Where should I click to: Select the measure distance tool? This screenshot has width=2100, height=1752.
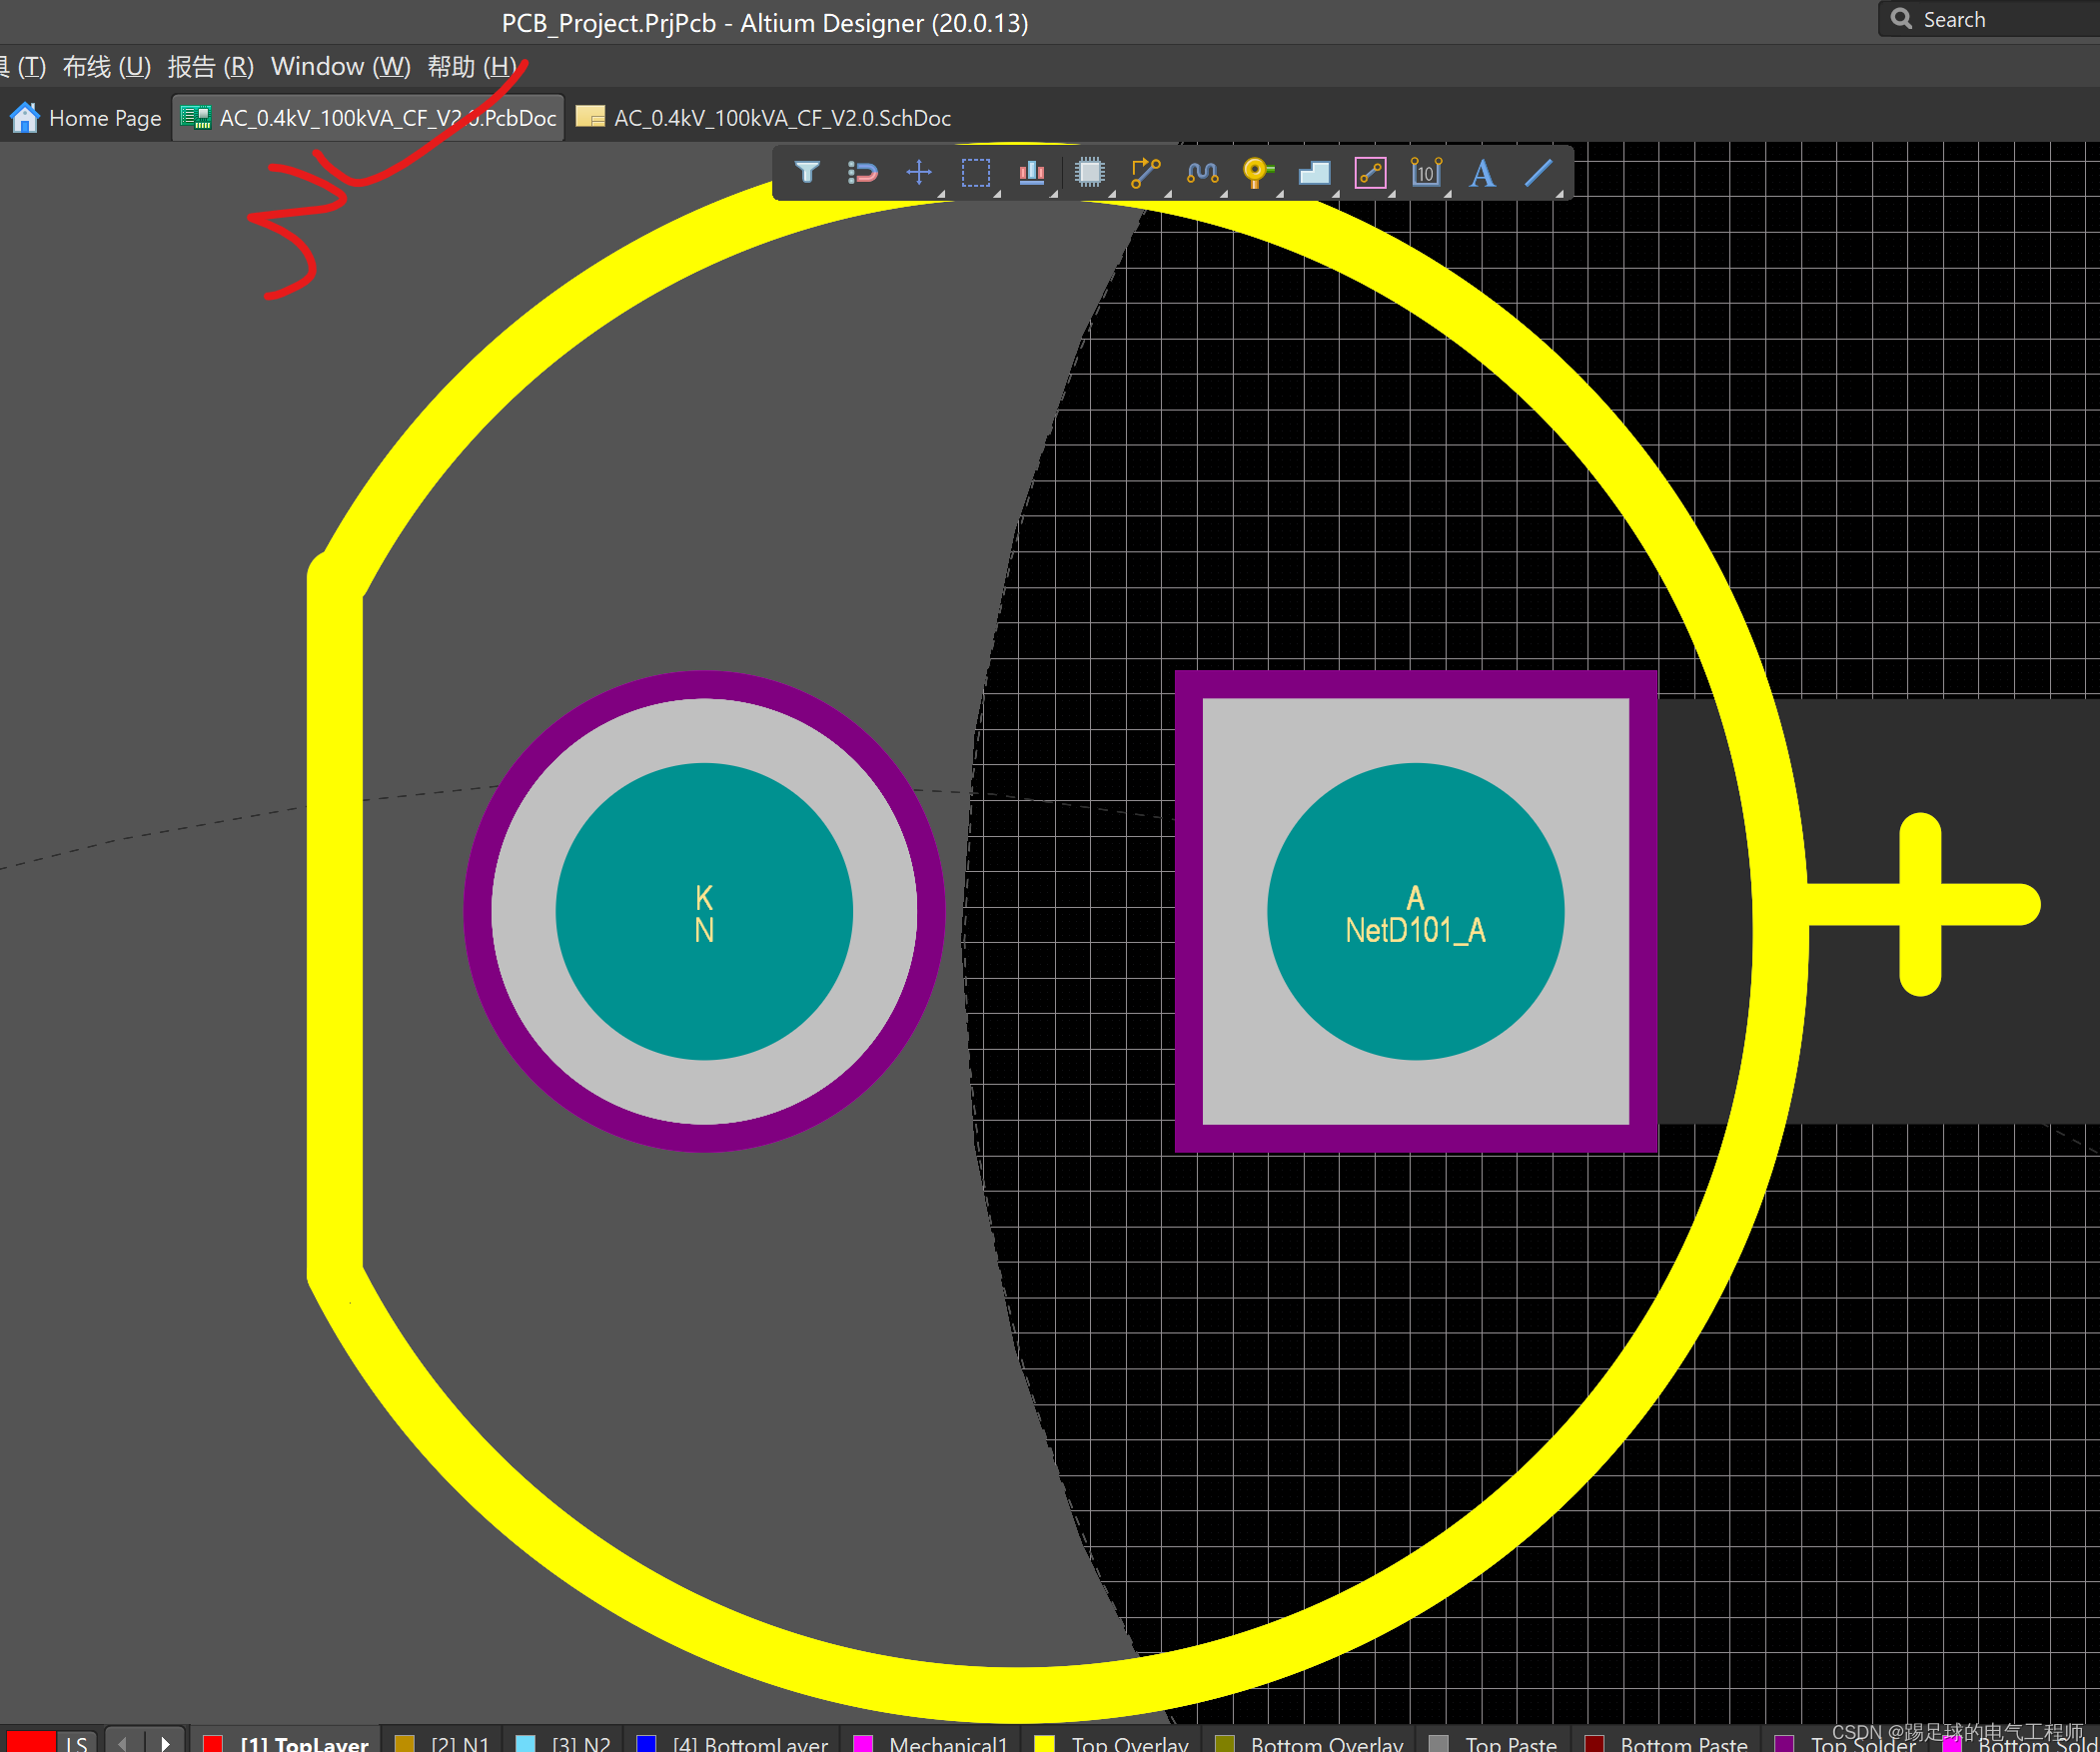click(1424, 172)
